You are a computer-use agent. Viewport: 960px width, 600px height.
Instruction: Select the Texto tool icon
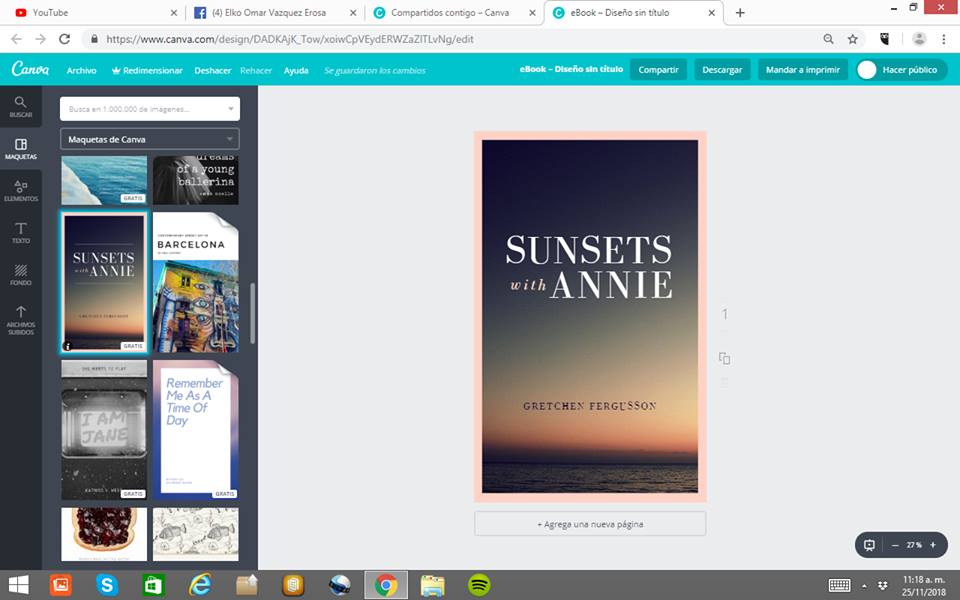[20, 233]
